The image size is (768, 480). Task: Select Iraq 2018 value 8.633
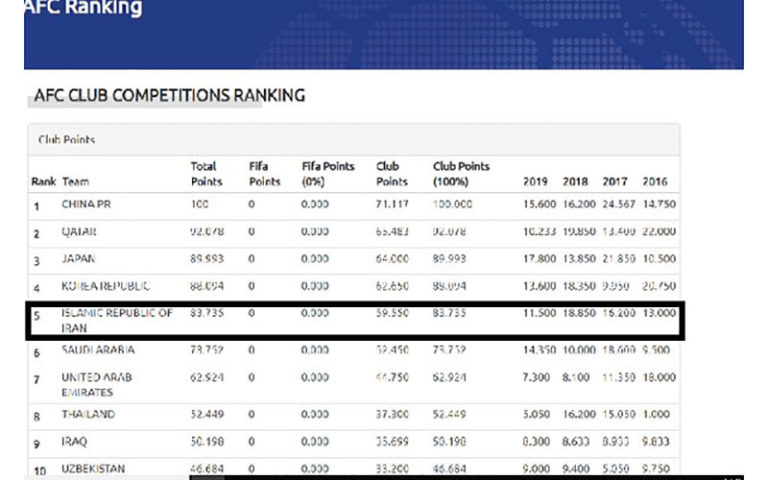[576, 442]
